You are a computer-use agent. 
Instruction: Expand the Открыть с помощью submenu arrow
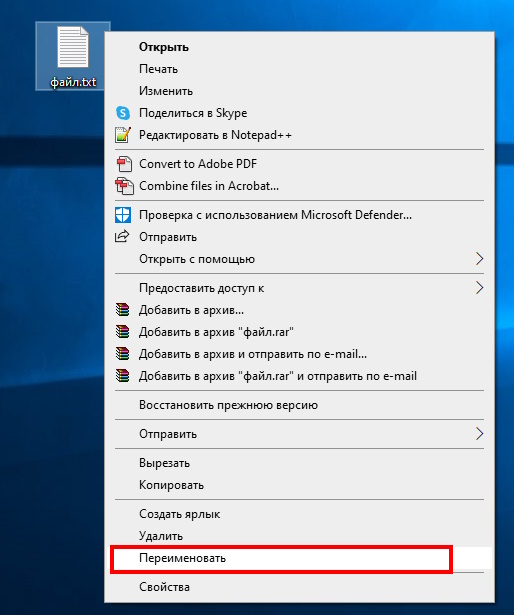pos(479,258)
